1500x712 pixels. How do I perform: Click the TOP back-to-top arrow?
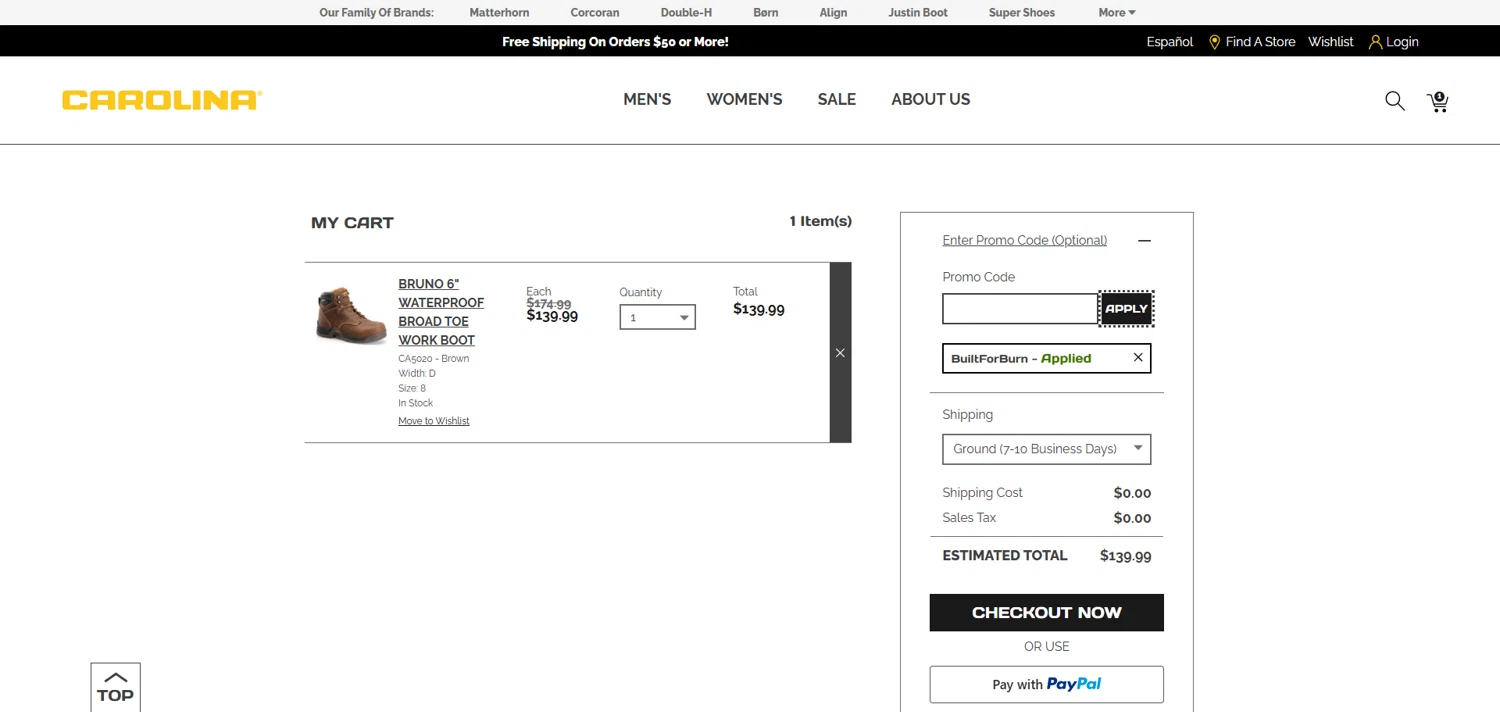click(x=115, y=687)
